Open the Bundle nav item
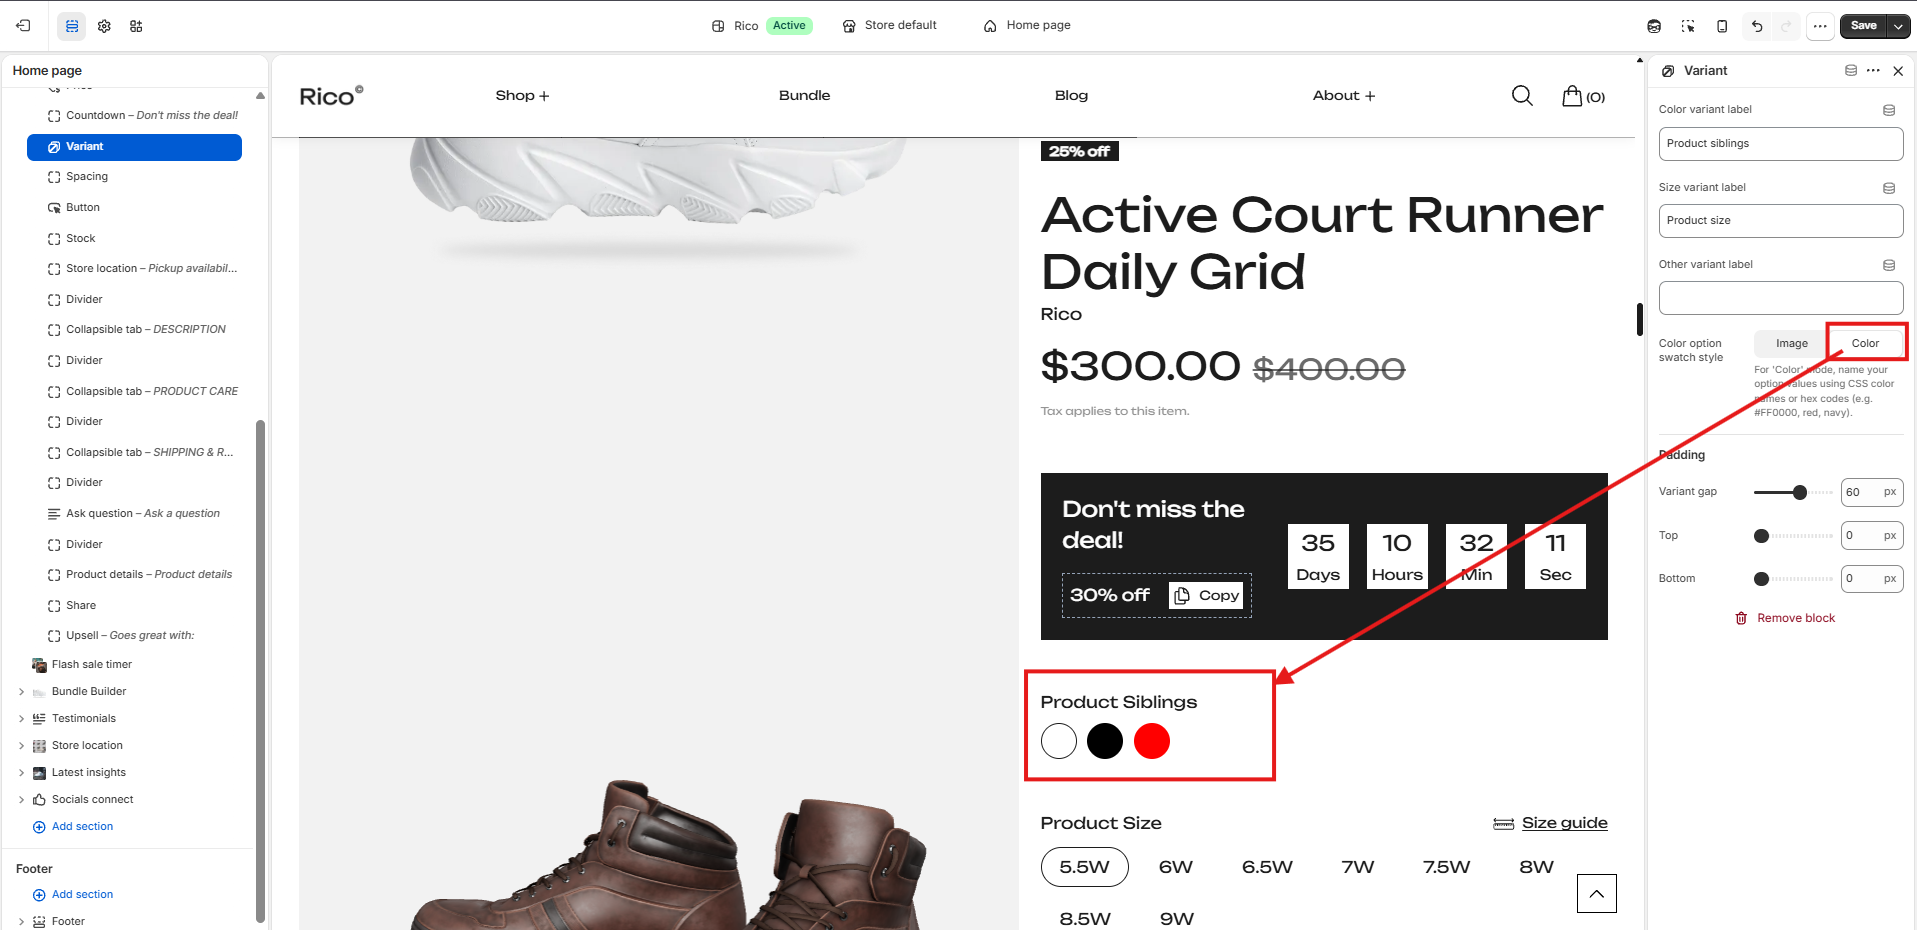 pyautogui.click(x=804, y=96)
